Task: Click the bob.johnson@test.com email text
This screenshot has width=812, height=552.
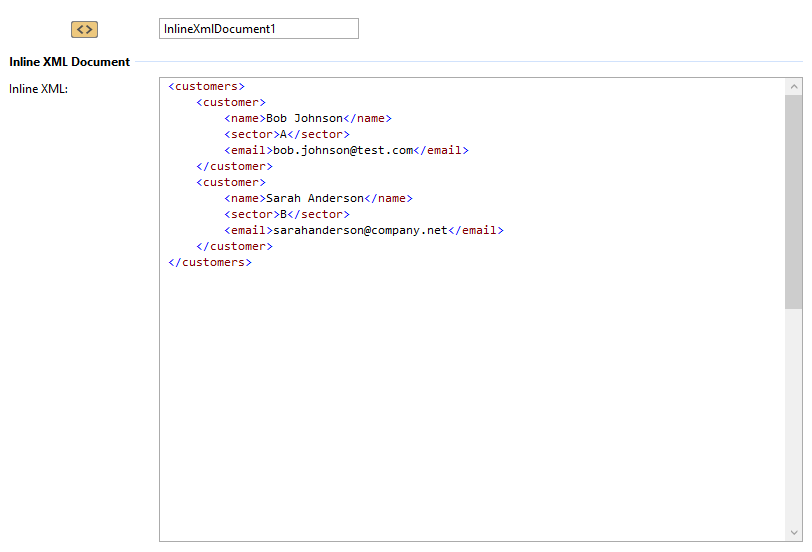Action: click(343, 150)
